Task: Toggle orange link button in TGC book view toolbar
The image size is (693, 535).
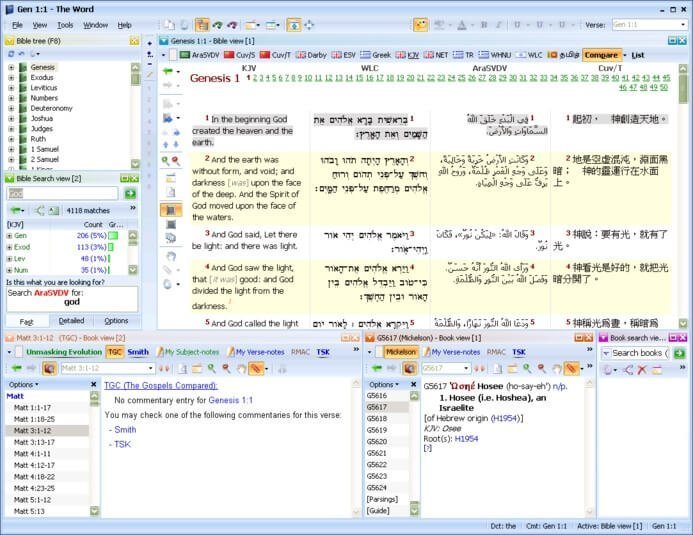Action: click(256, 368)
